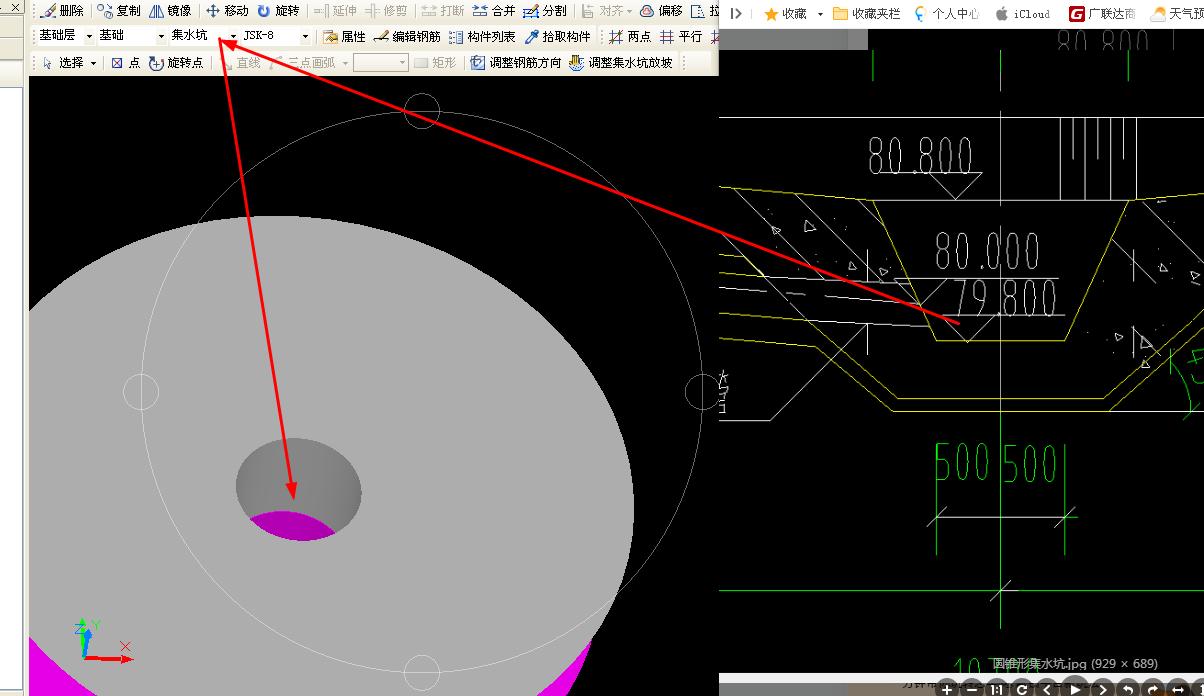Activate the 镜像 (mirror) tool
The height and width of the screenshot is (696, 1204).
click(170, 11)
